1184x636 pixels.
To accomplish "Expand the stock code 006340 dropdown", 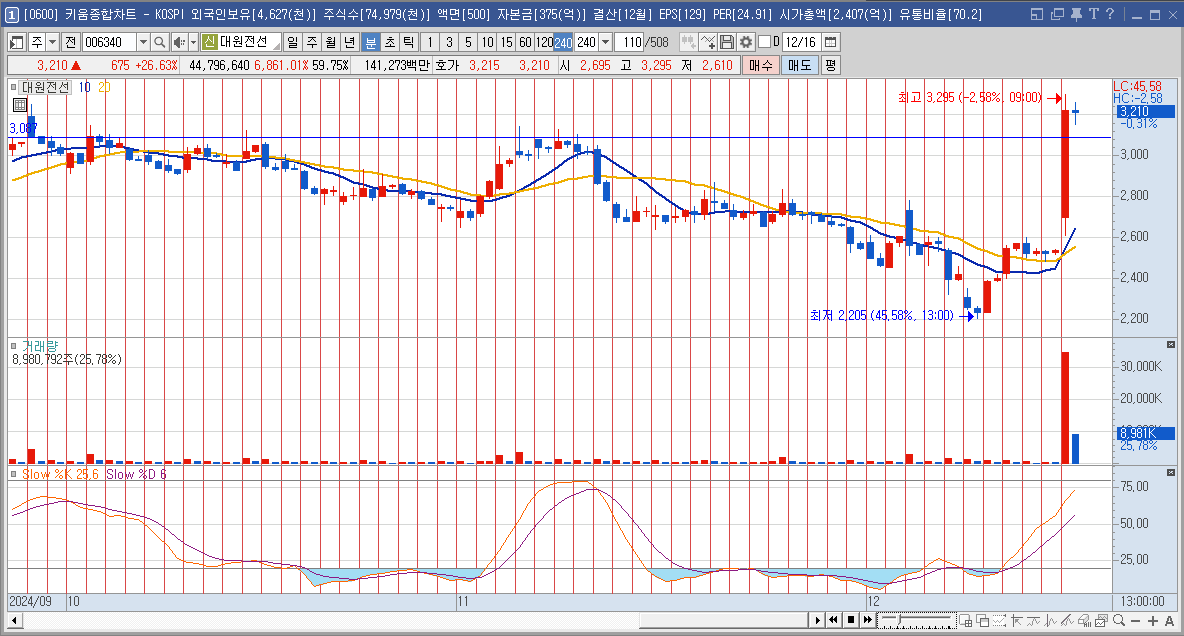I will coord(143,42).
